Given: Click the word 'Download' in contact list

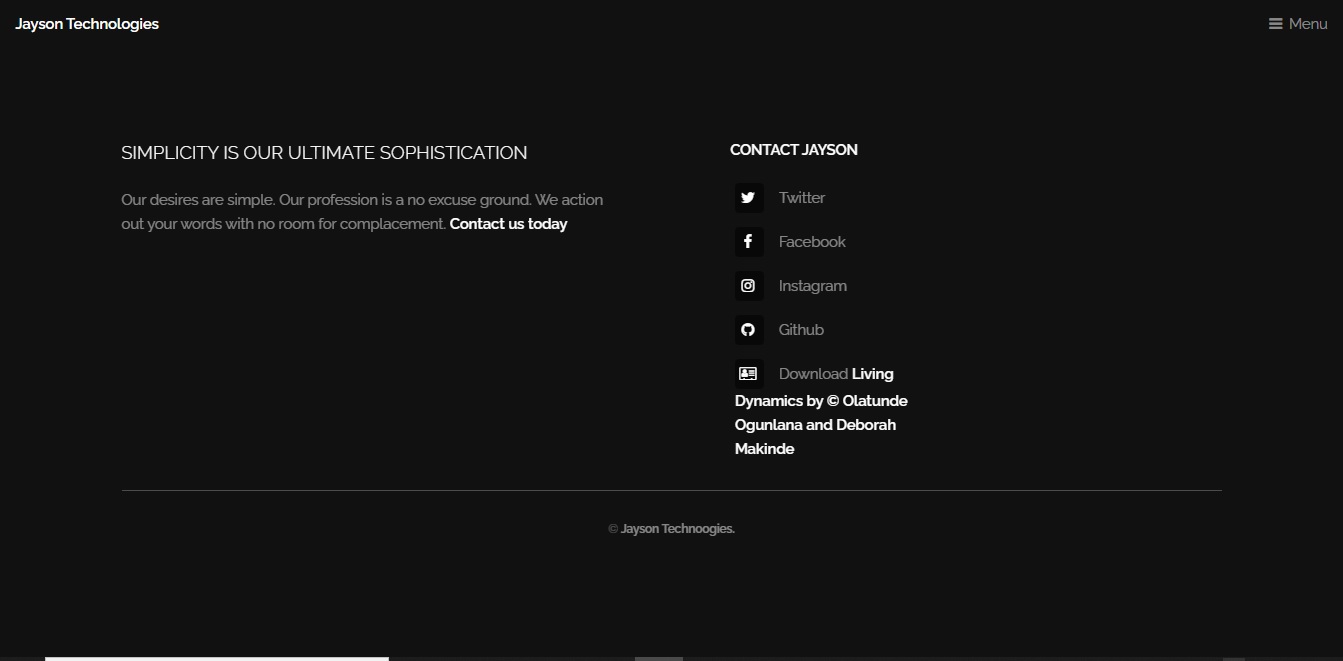Looking at the screenshot, I should 813,374.
